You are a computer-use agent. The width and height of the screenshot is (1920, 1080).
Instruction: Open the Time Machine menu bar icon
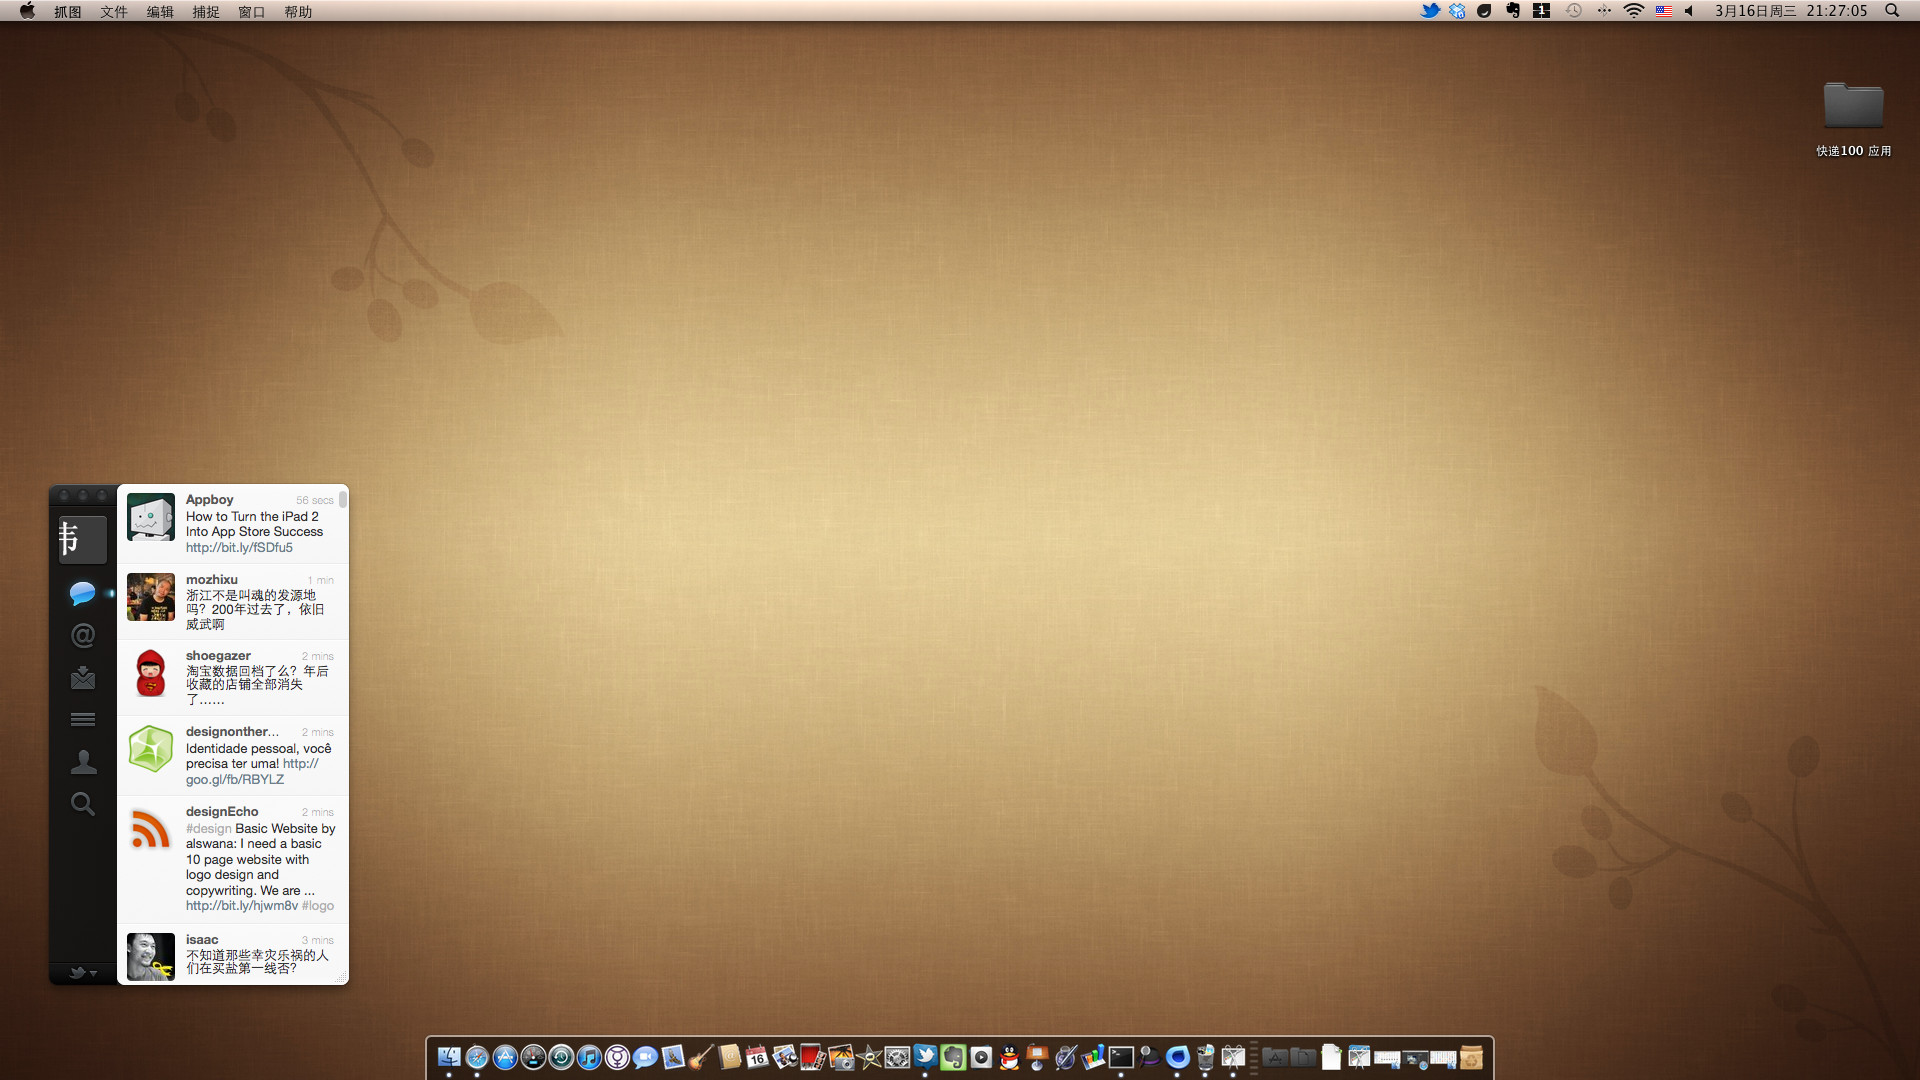tap(1574, 11)
